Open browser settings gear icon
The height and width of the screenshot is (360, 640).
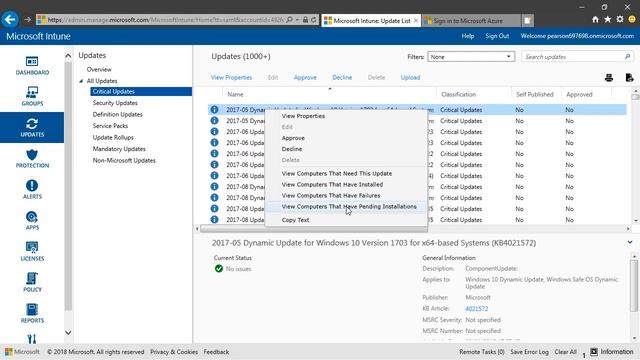(620, 20)
